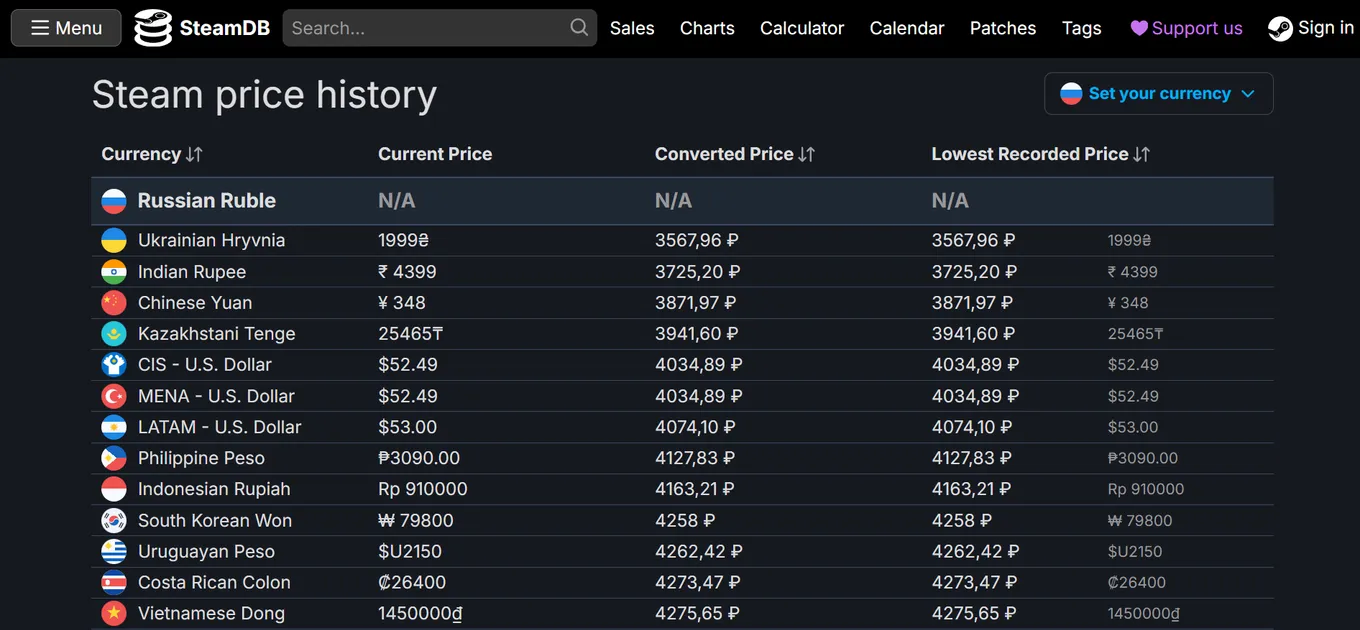The width and height of the screenshot is (1360, 630).
Task: Select the LATAM - U.S. Dollar name
Action: (x=220, y=427)
